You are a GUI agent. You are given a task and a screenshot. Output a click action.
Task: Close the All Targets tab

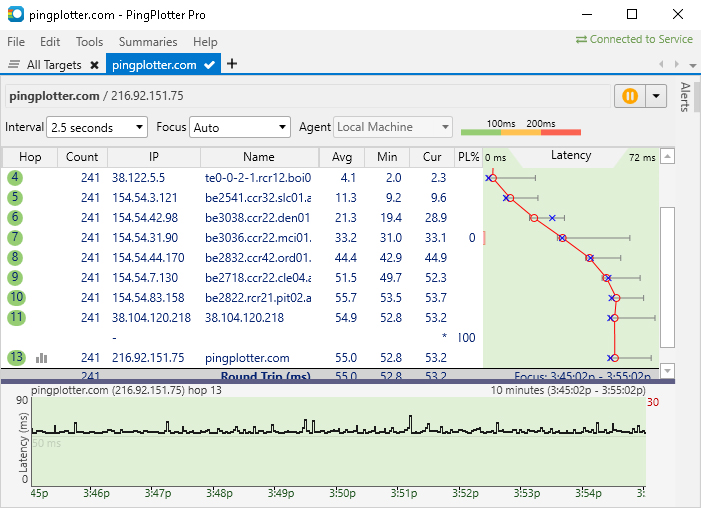coord(94,65)
